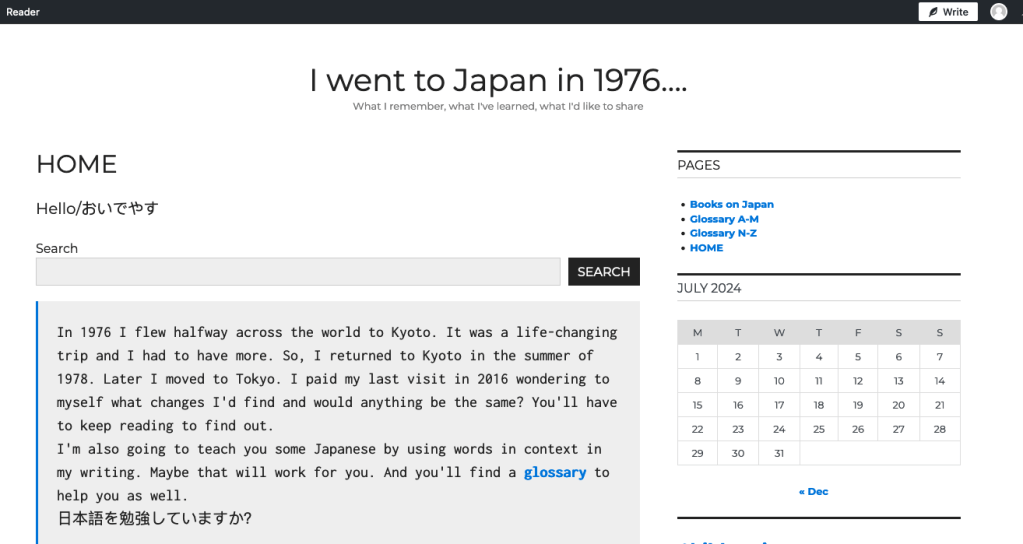Open the Glossary A-M page

tap(724, 219)
